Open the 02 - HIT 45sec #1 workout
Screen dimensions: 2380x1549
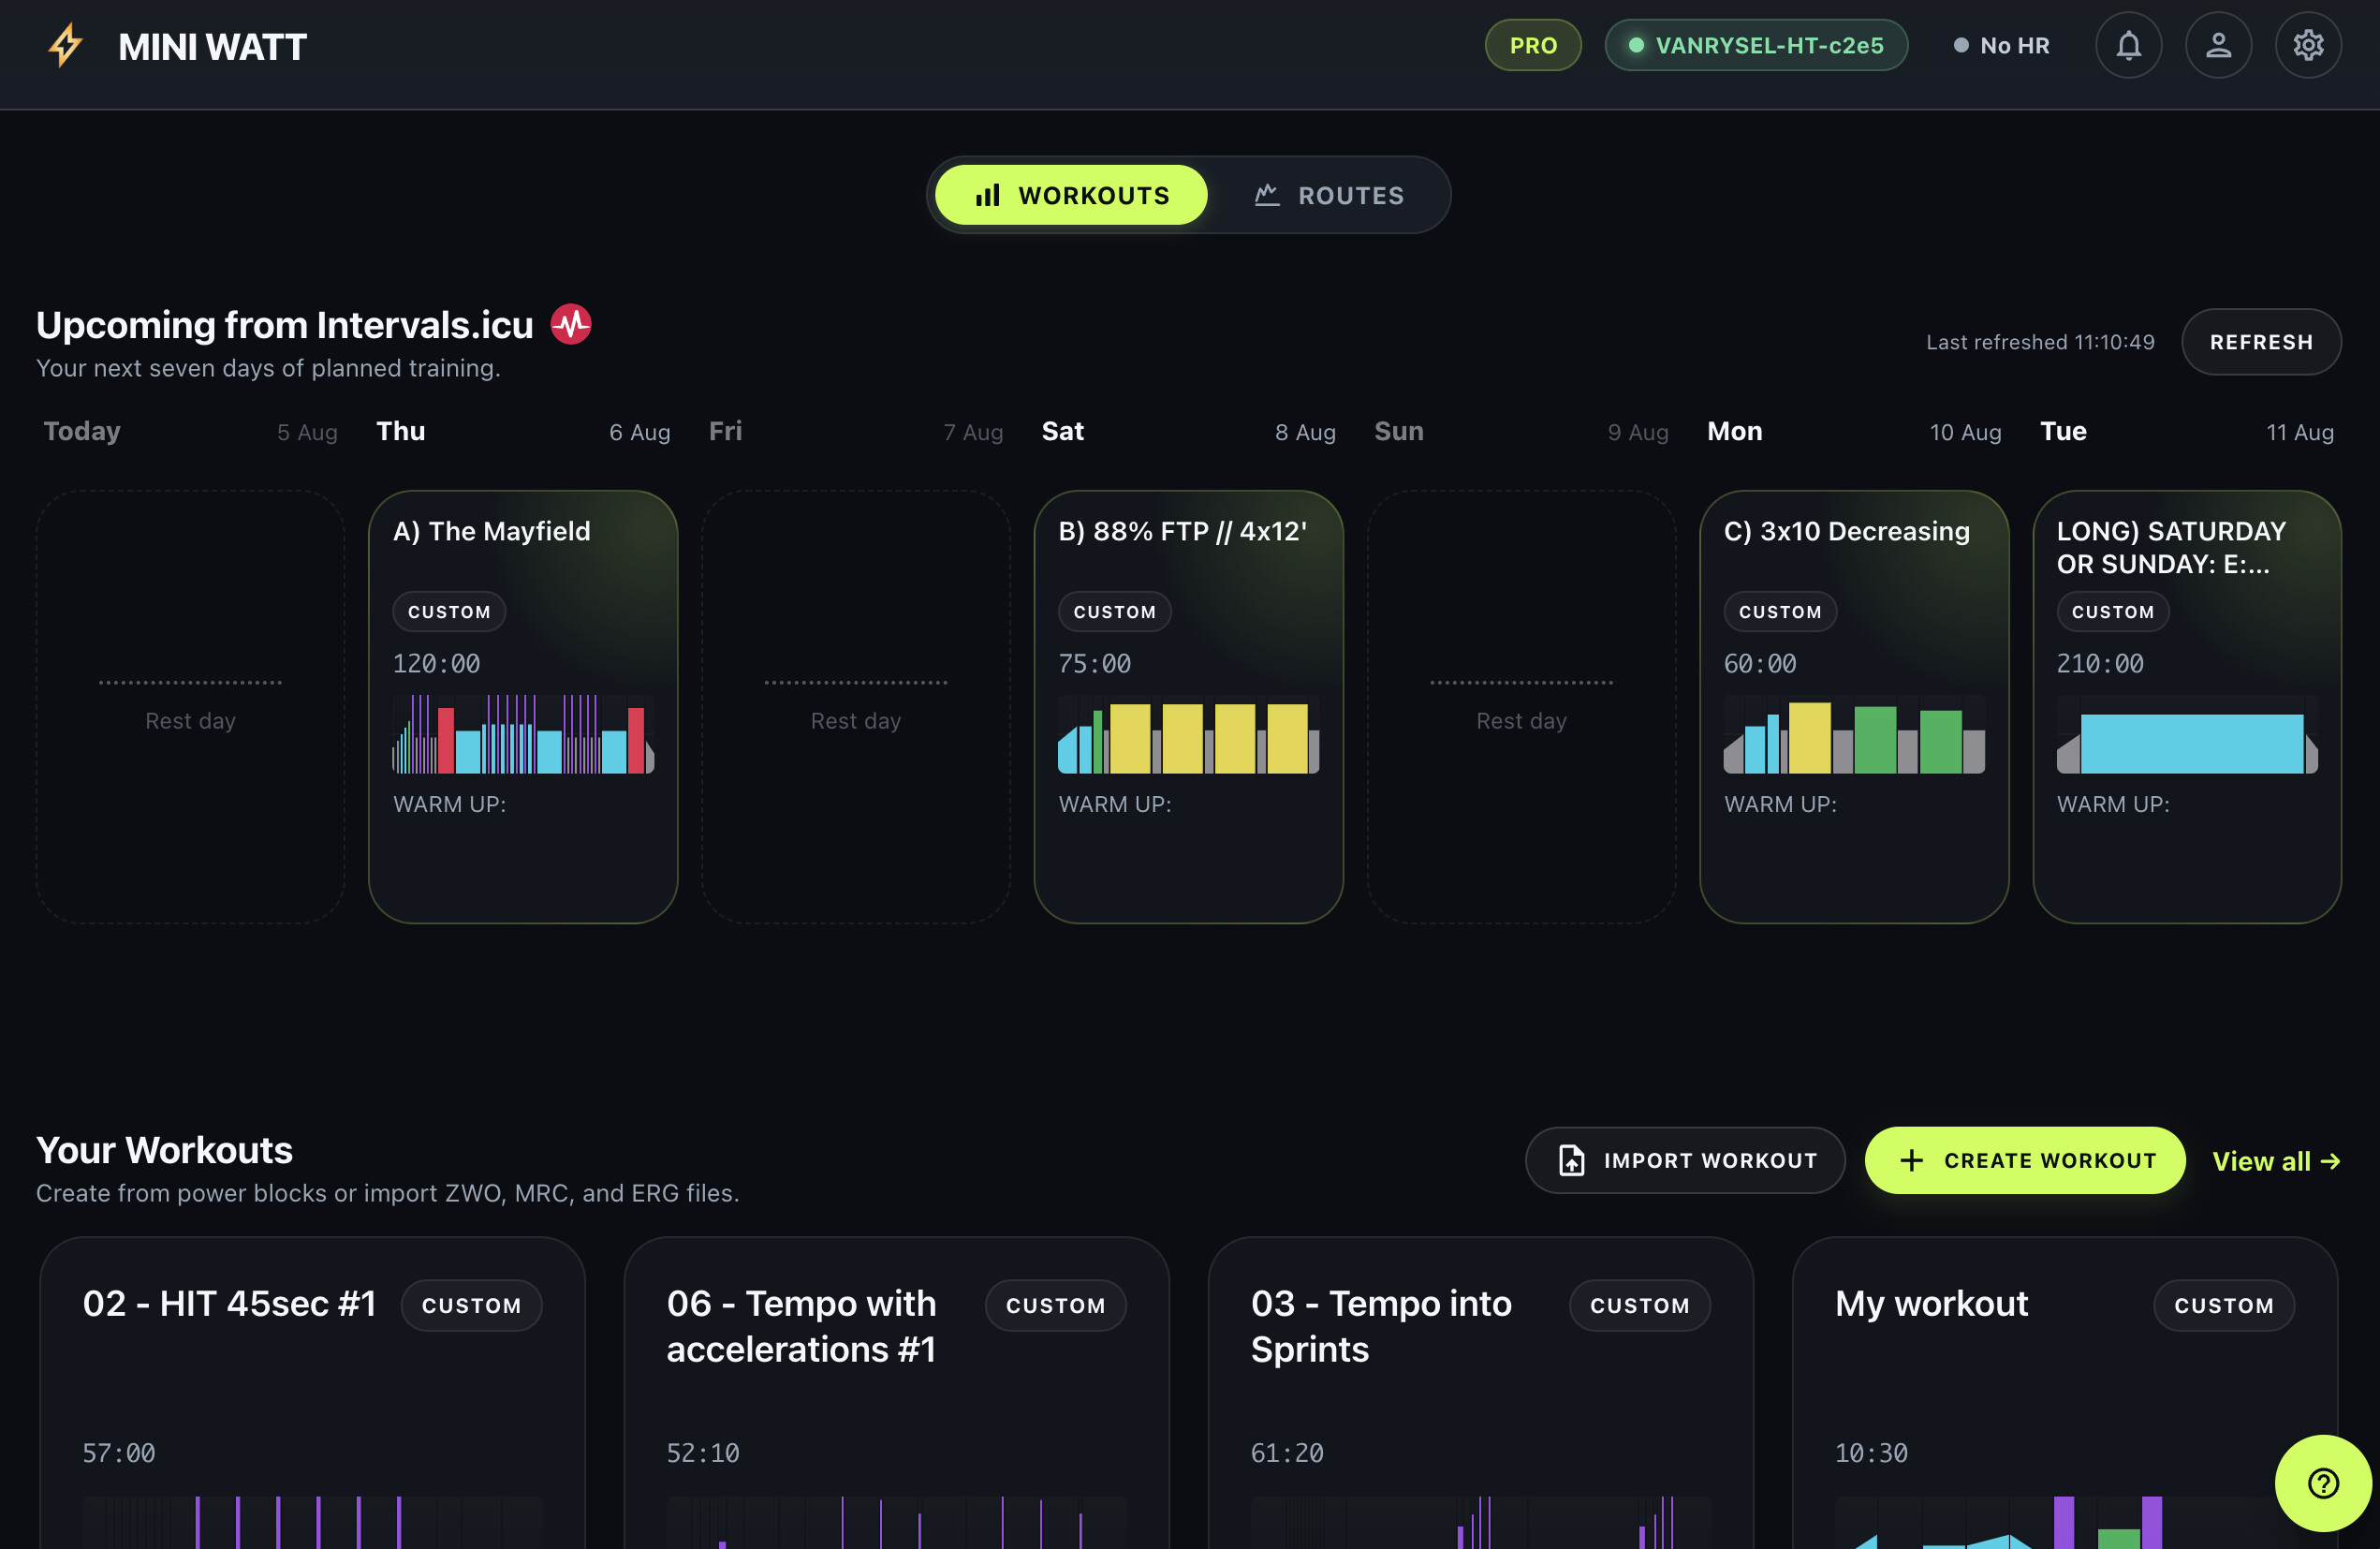click(x=312, y=1393)
